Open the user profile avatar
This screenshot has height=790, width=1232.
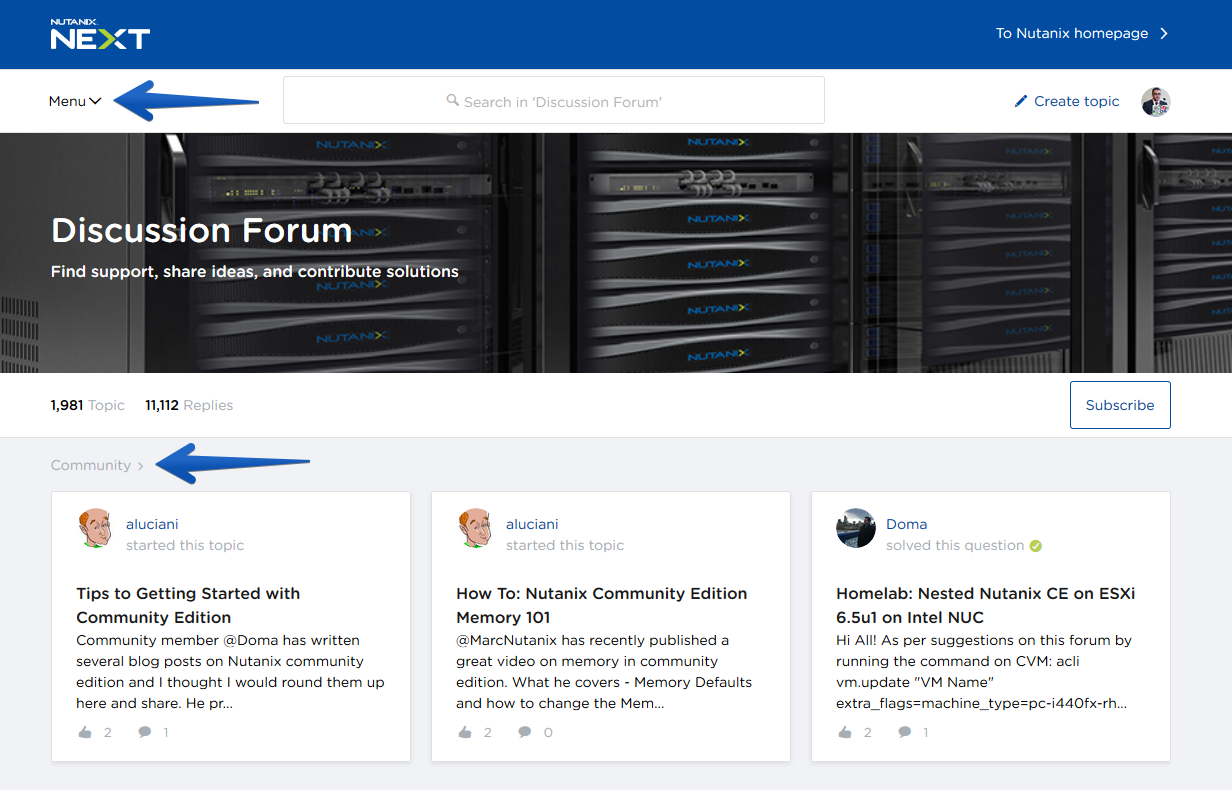coord(1156,101)
